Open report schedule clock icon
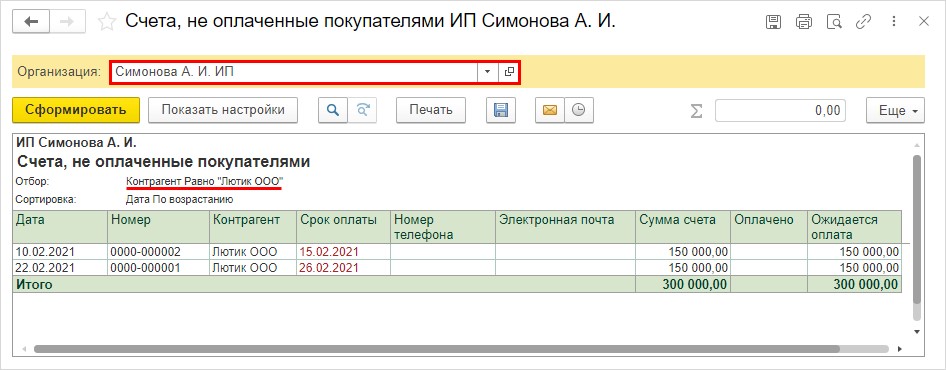This screenshot has height=370, width=946. (579, 110)
